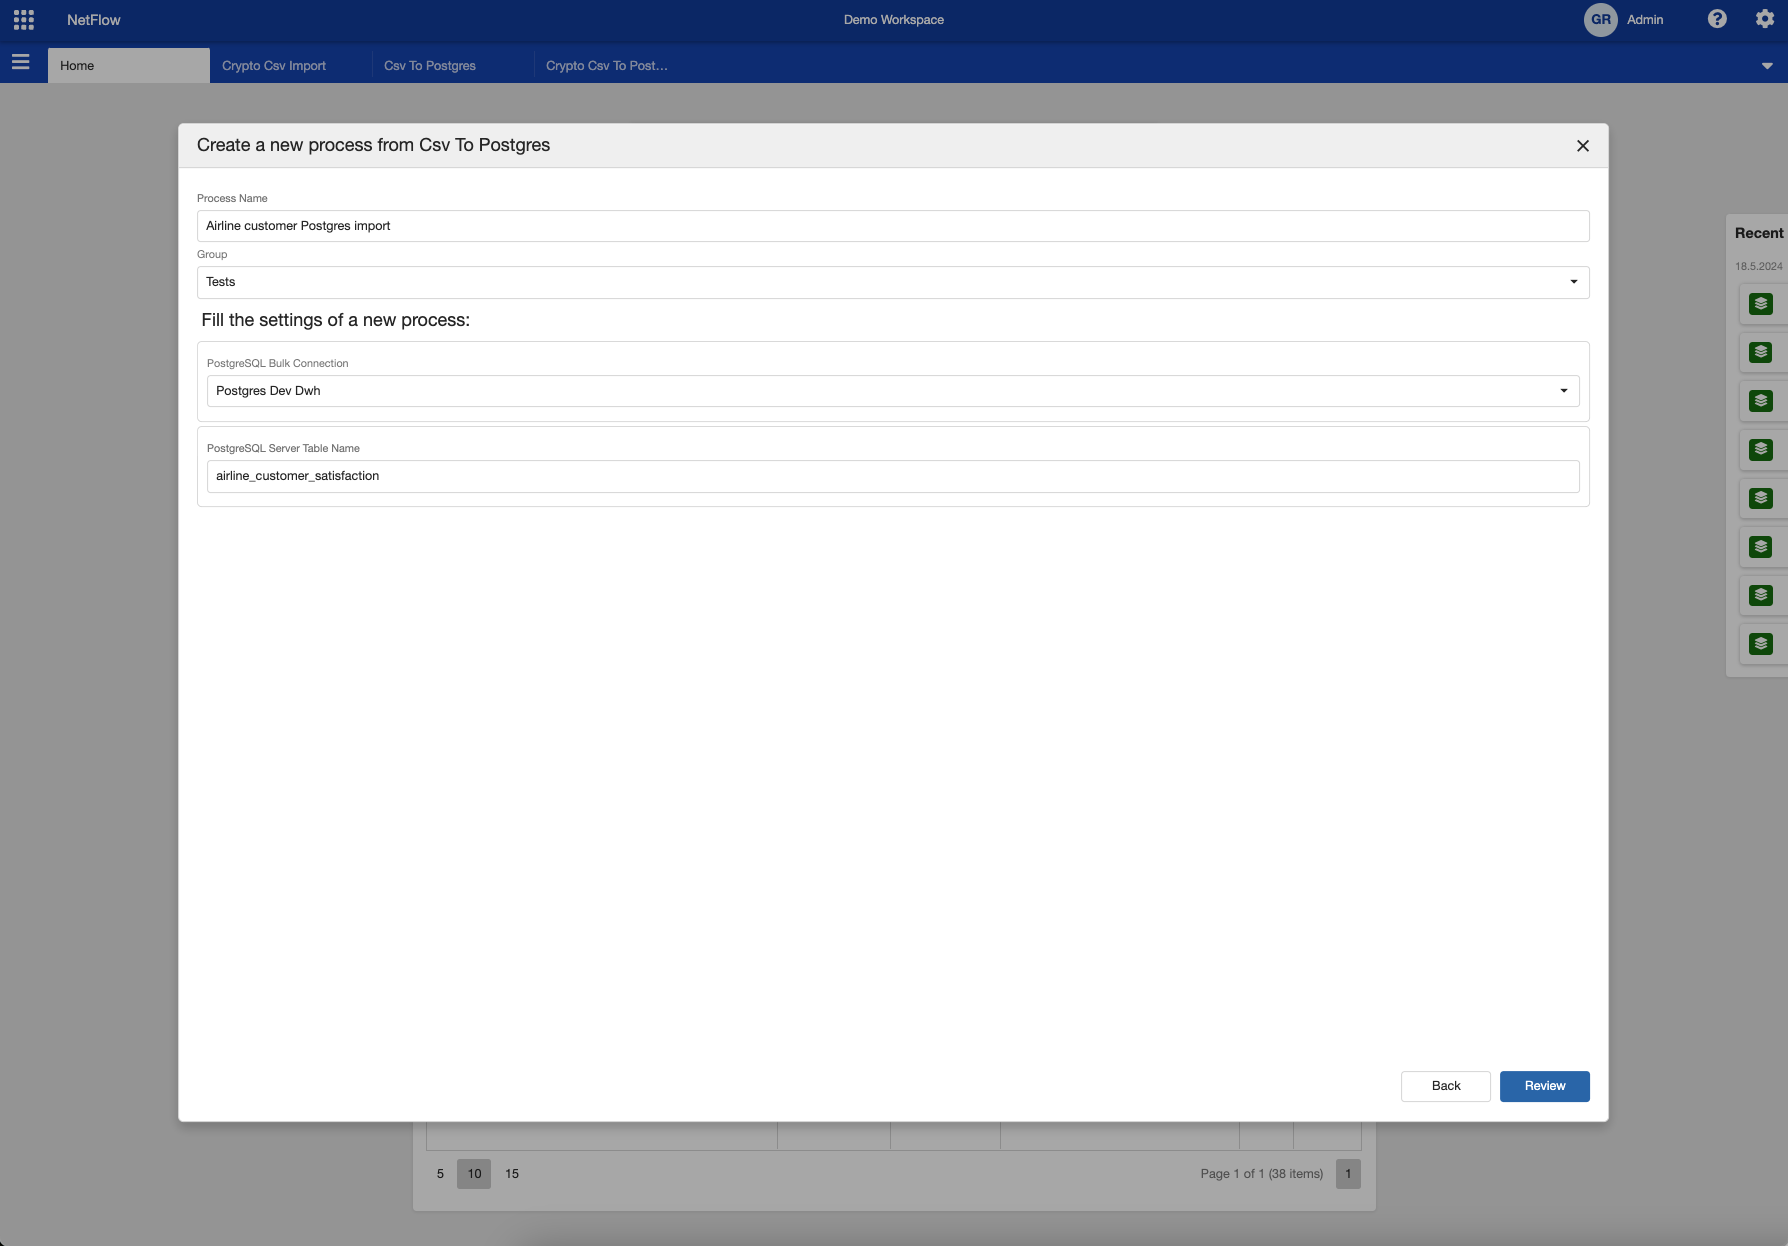1788x1246 pixels.
Task: Close the create process dialog
Action: 1582,146
